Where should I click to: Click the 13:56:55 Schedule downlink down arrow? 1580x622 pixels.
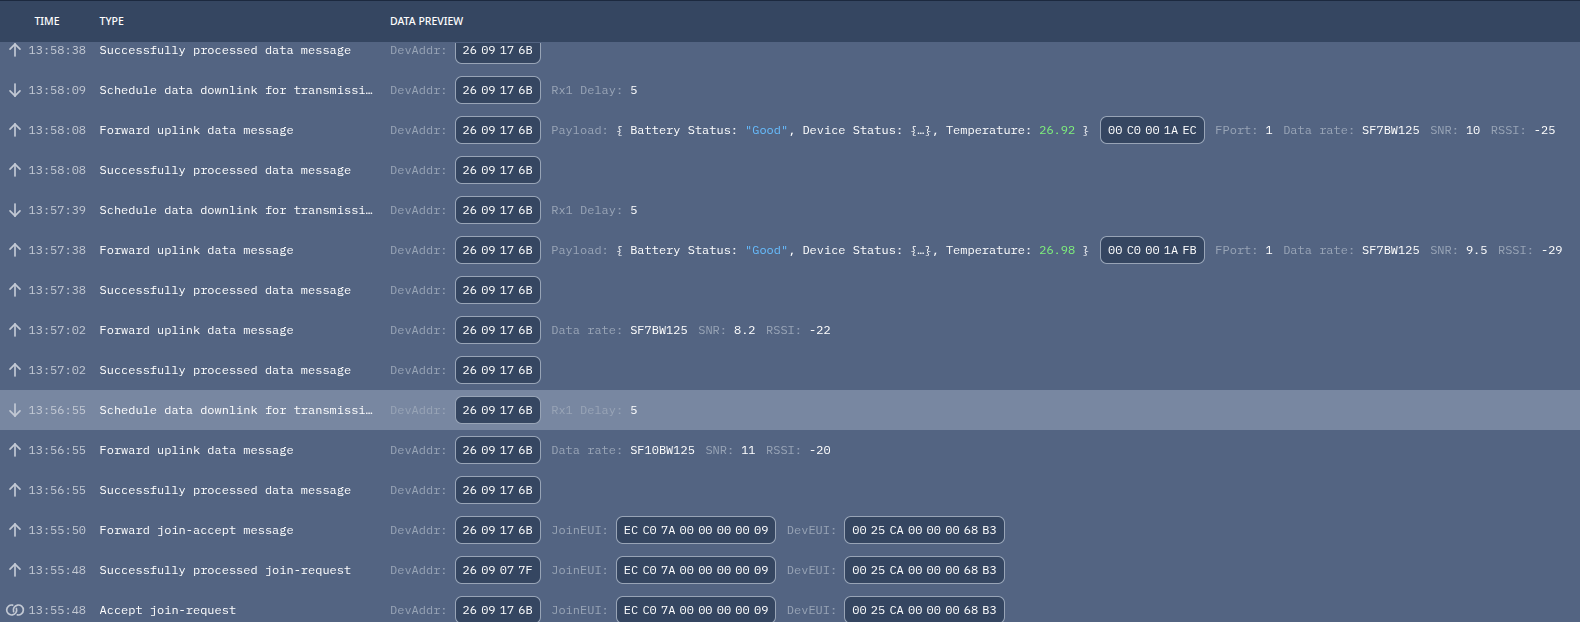[15, 410]
